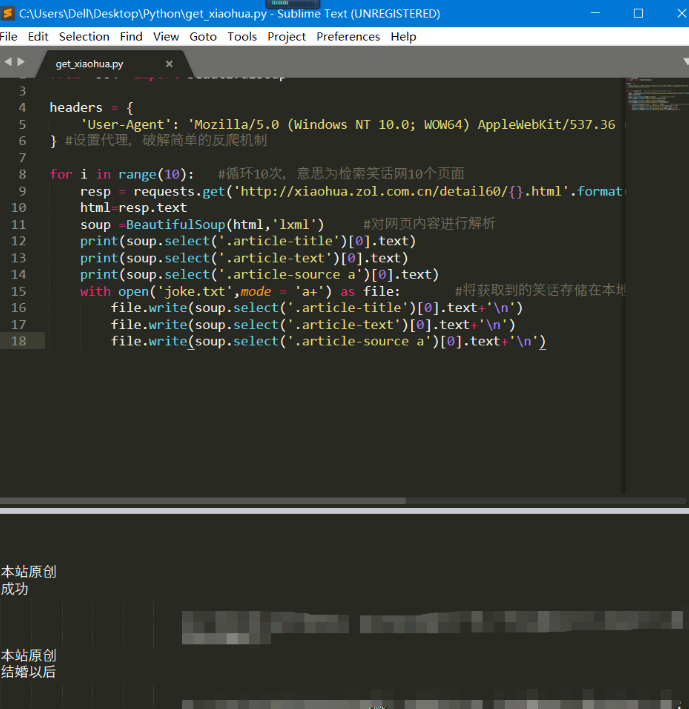Click the word 'headers' on line 4
689x709 pixels.
click(x=76, y=108)
